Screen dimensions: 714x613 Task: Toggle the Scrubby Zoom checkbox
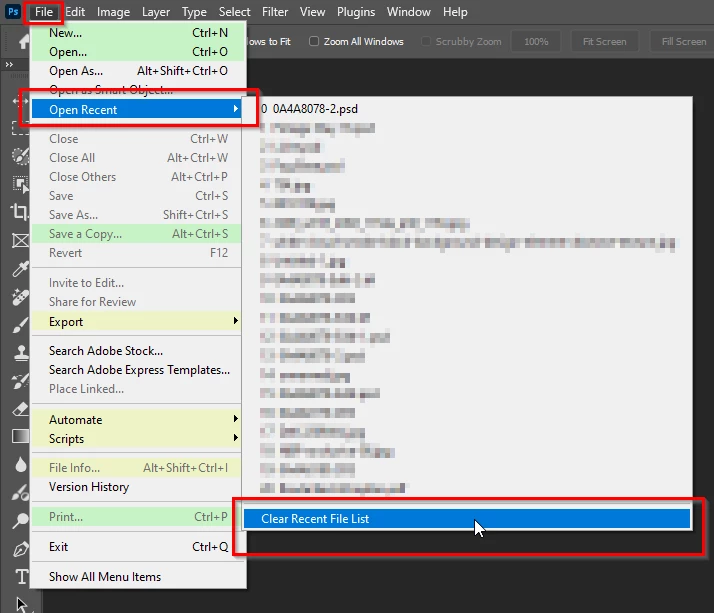pyautogui.click(x=425, y=41)
